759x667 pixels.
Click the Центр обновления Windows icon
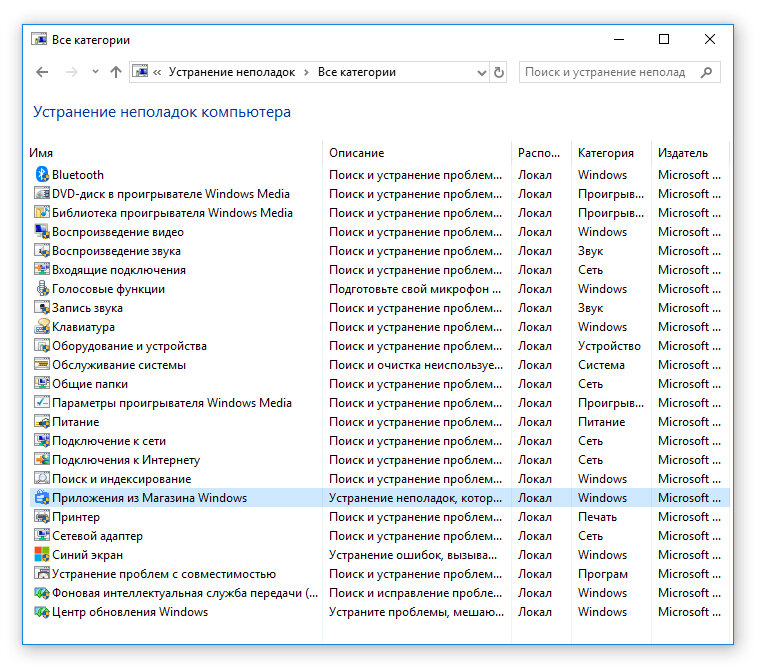[x=42, y=611]
